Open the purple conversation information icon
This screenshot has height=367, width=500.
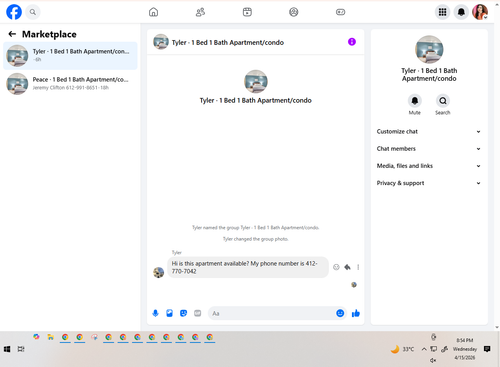(x=352, y=42)
